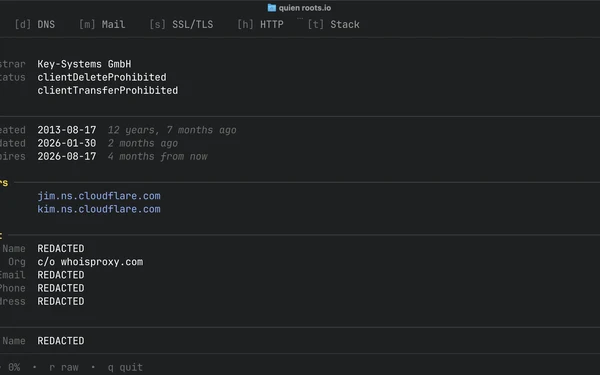600x375 pixels.
Task: Click registrar value Key-Systems GmbH
Action: coord(84,64)
